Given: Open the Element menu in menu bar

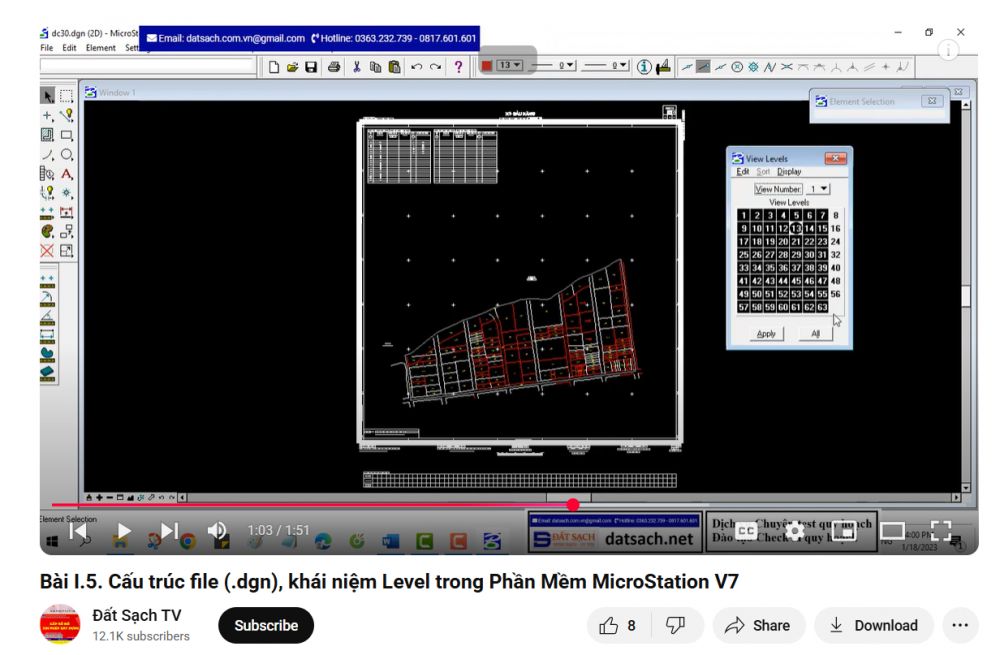Looking at the screenshot, I should tap(101, 48).
